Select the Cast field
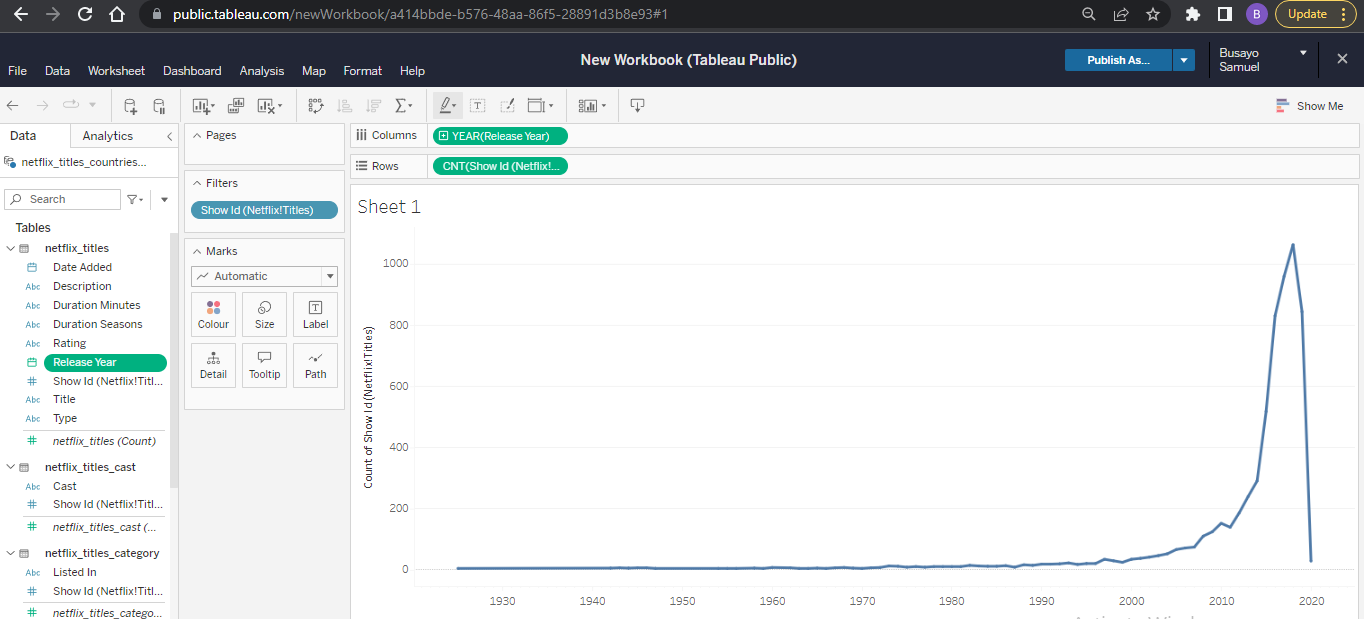The height and width of the screenshot is (619, 1364). tap(64, 486)
